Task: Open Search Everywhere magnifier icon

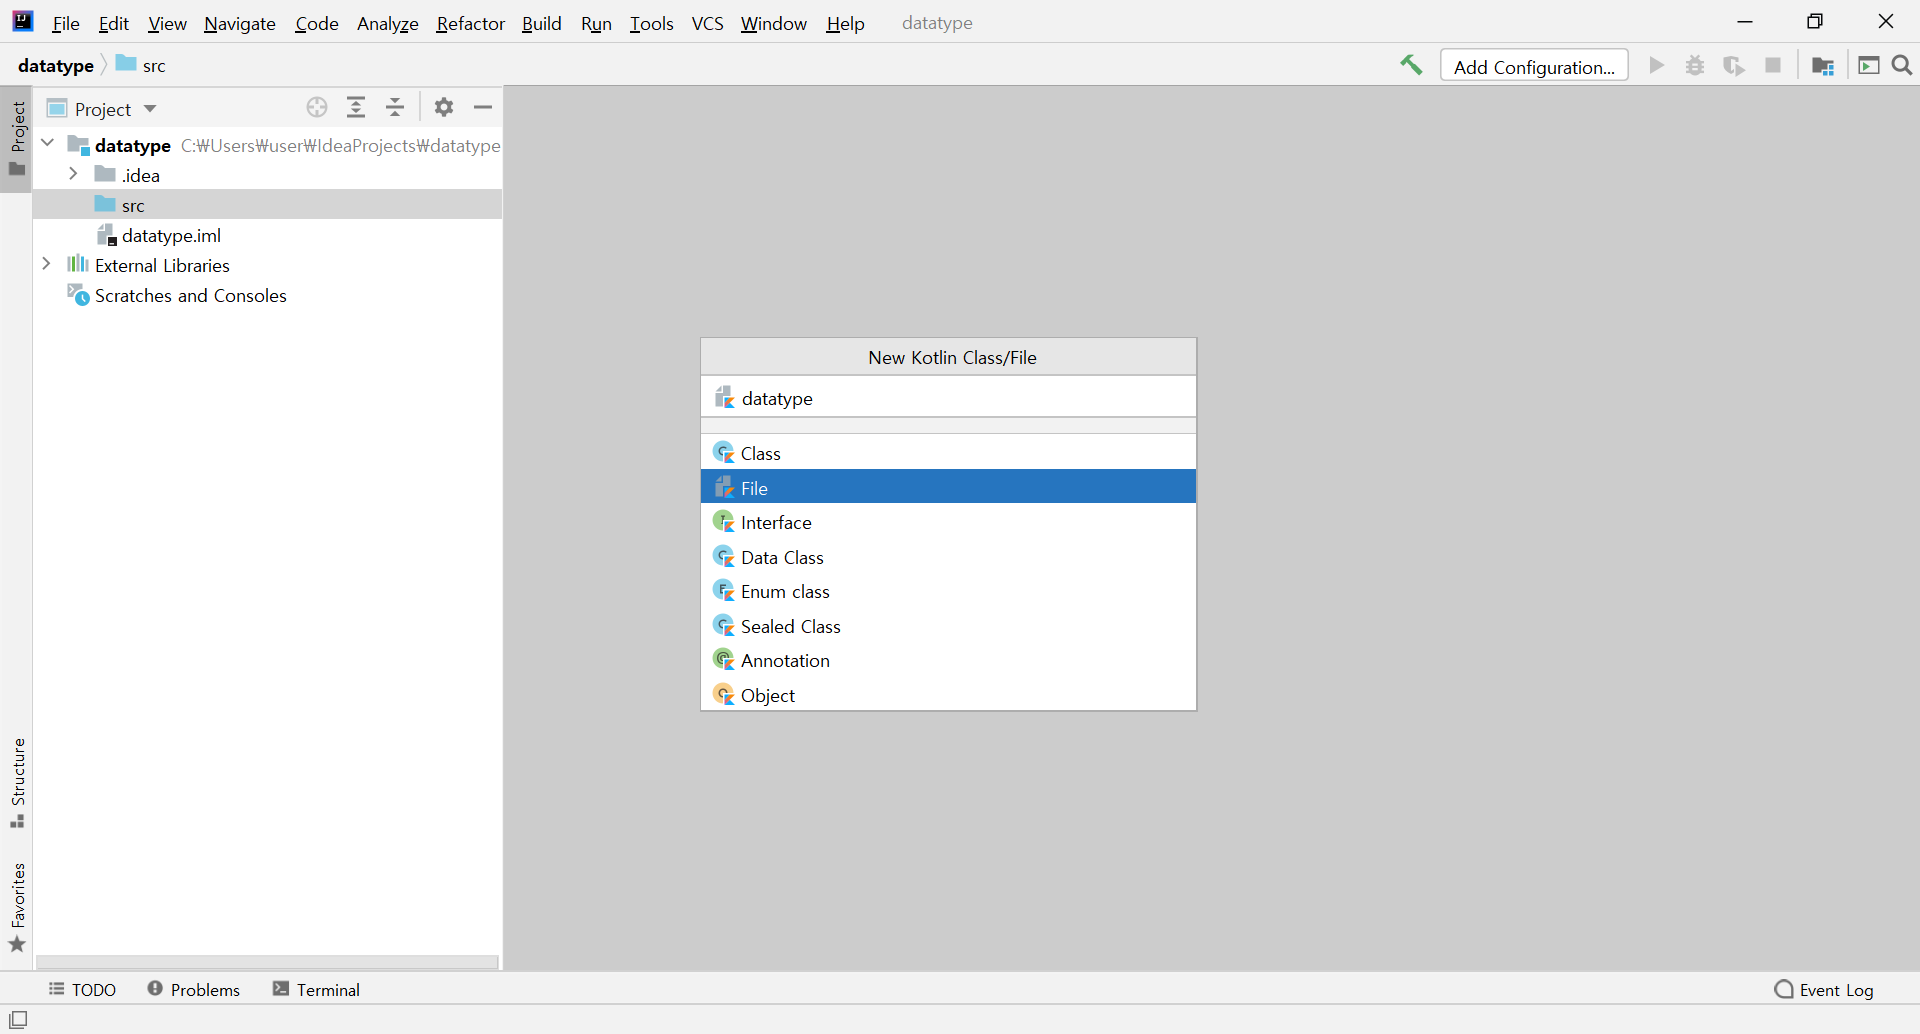Action: pos(1902,66)
